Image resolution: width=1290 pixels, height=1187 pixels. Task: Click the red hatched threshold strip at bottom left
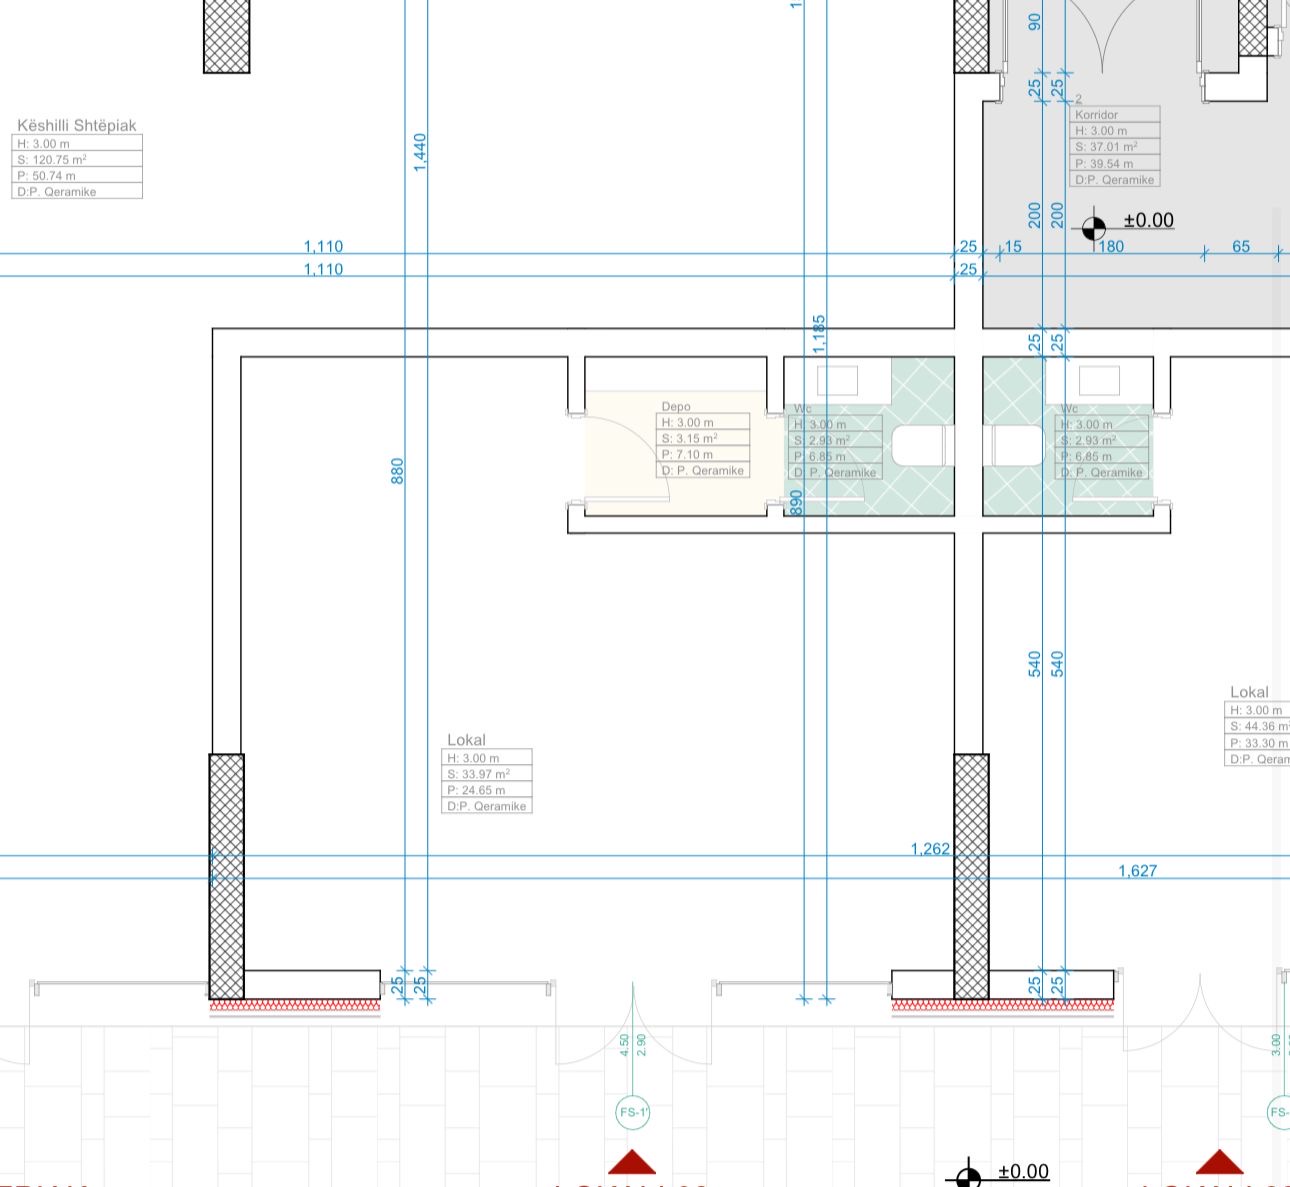[295, 1006]
